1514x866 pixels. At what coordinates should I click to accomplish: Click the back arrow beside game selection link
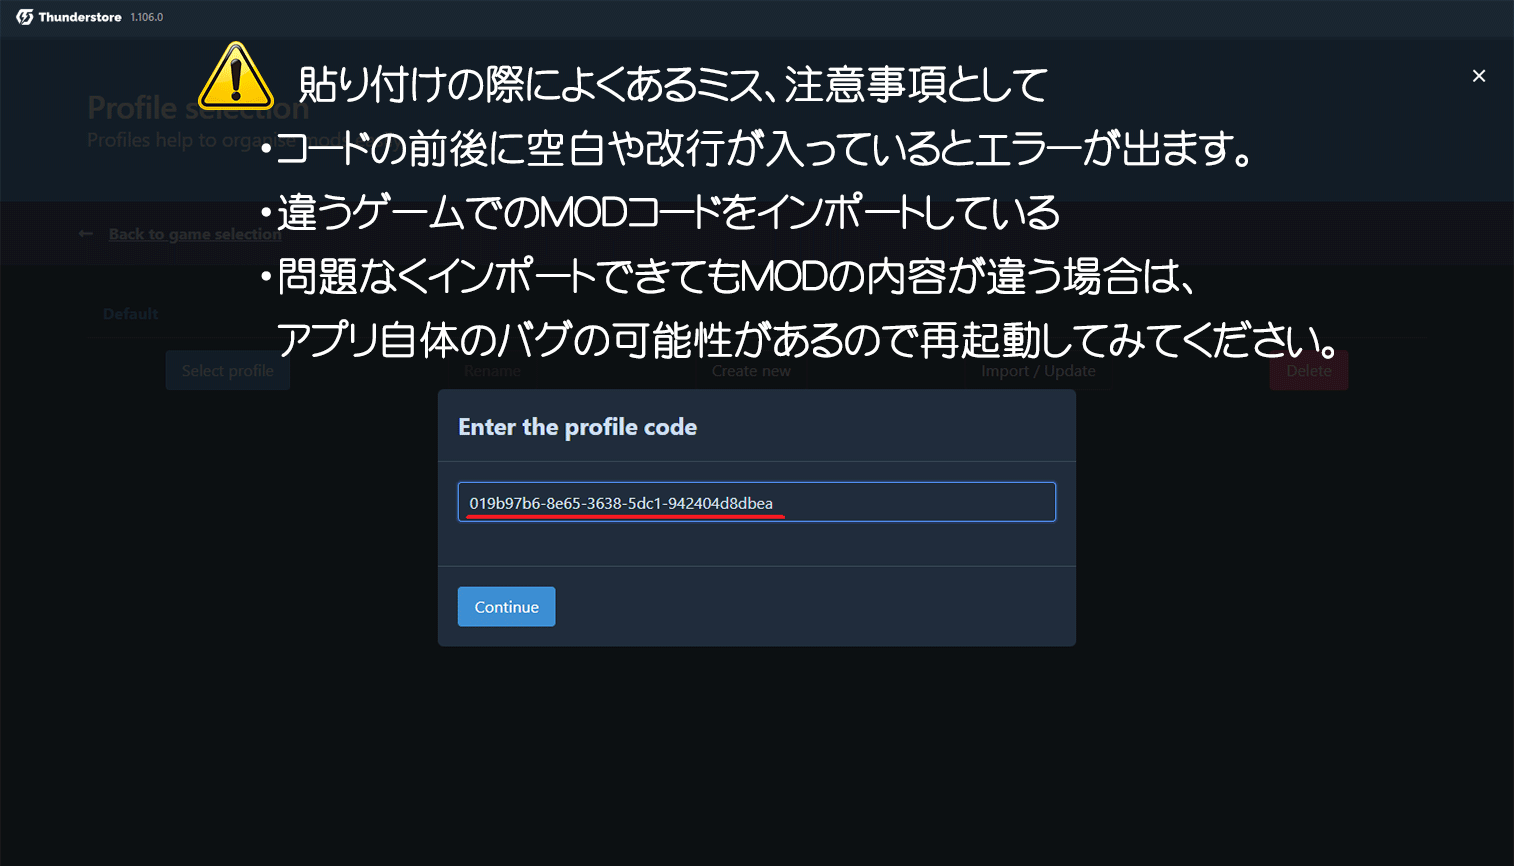(x=86, y=234)
